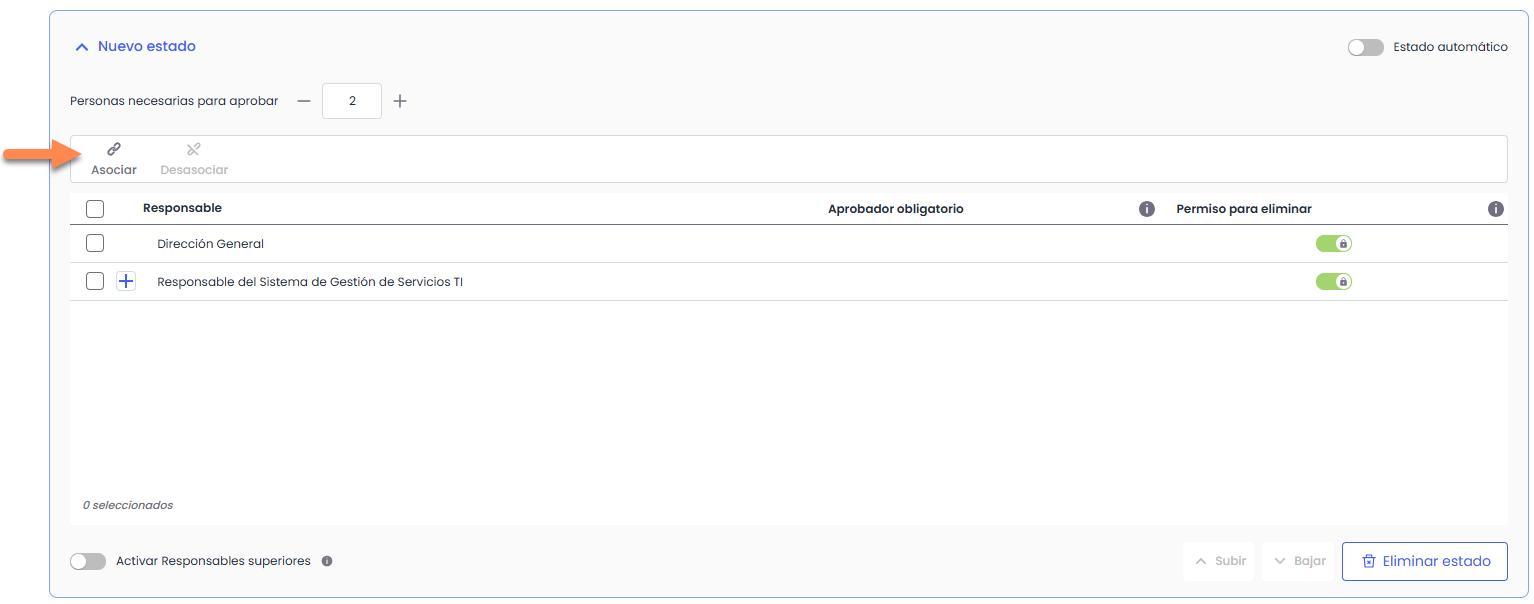Expand Responsable del Sistema de Gestión row

click(x=126, y=282)
